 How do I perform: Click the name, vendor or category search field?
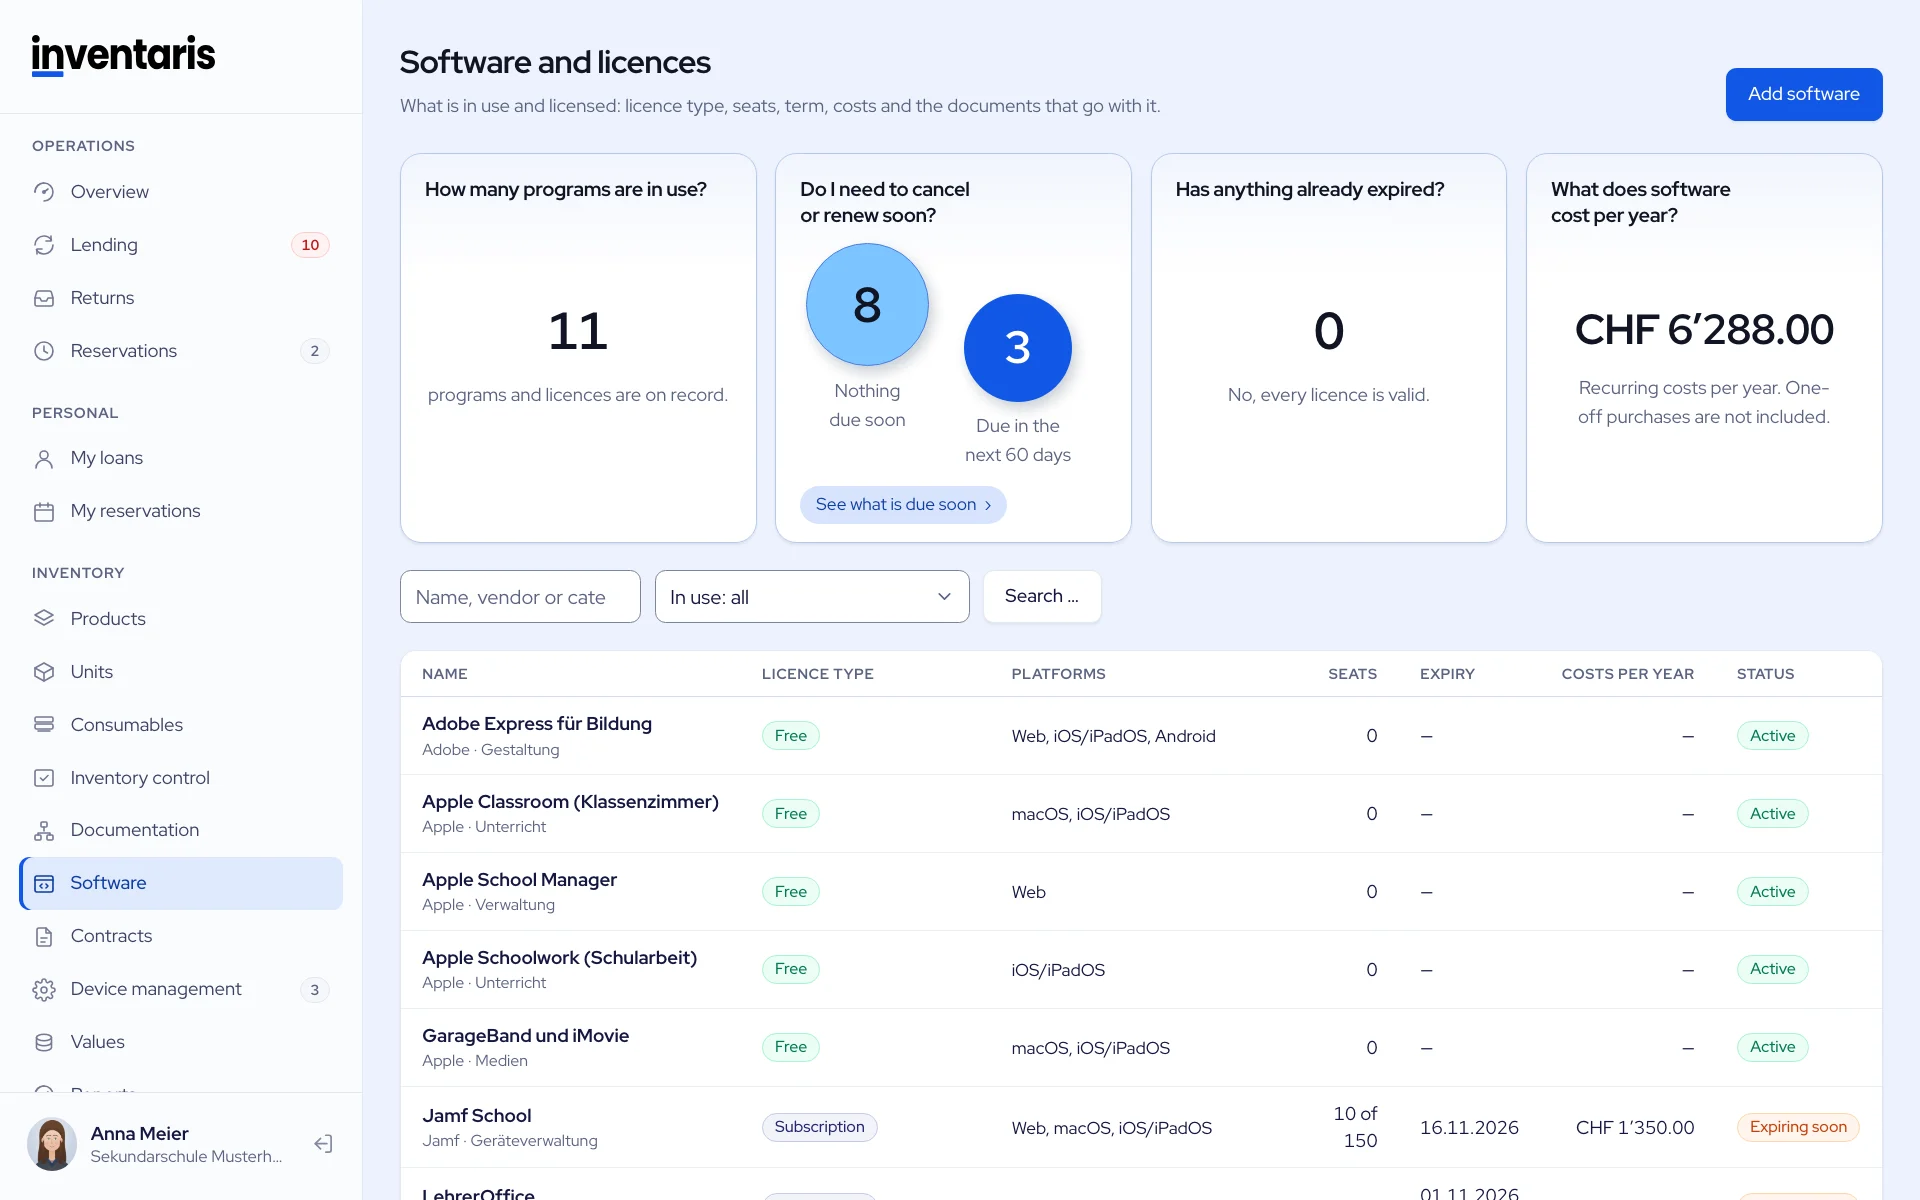click(x=520, y=597)
